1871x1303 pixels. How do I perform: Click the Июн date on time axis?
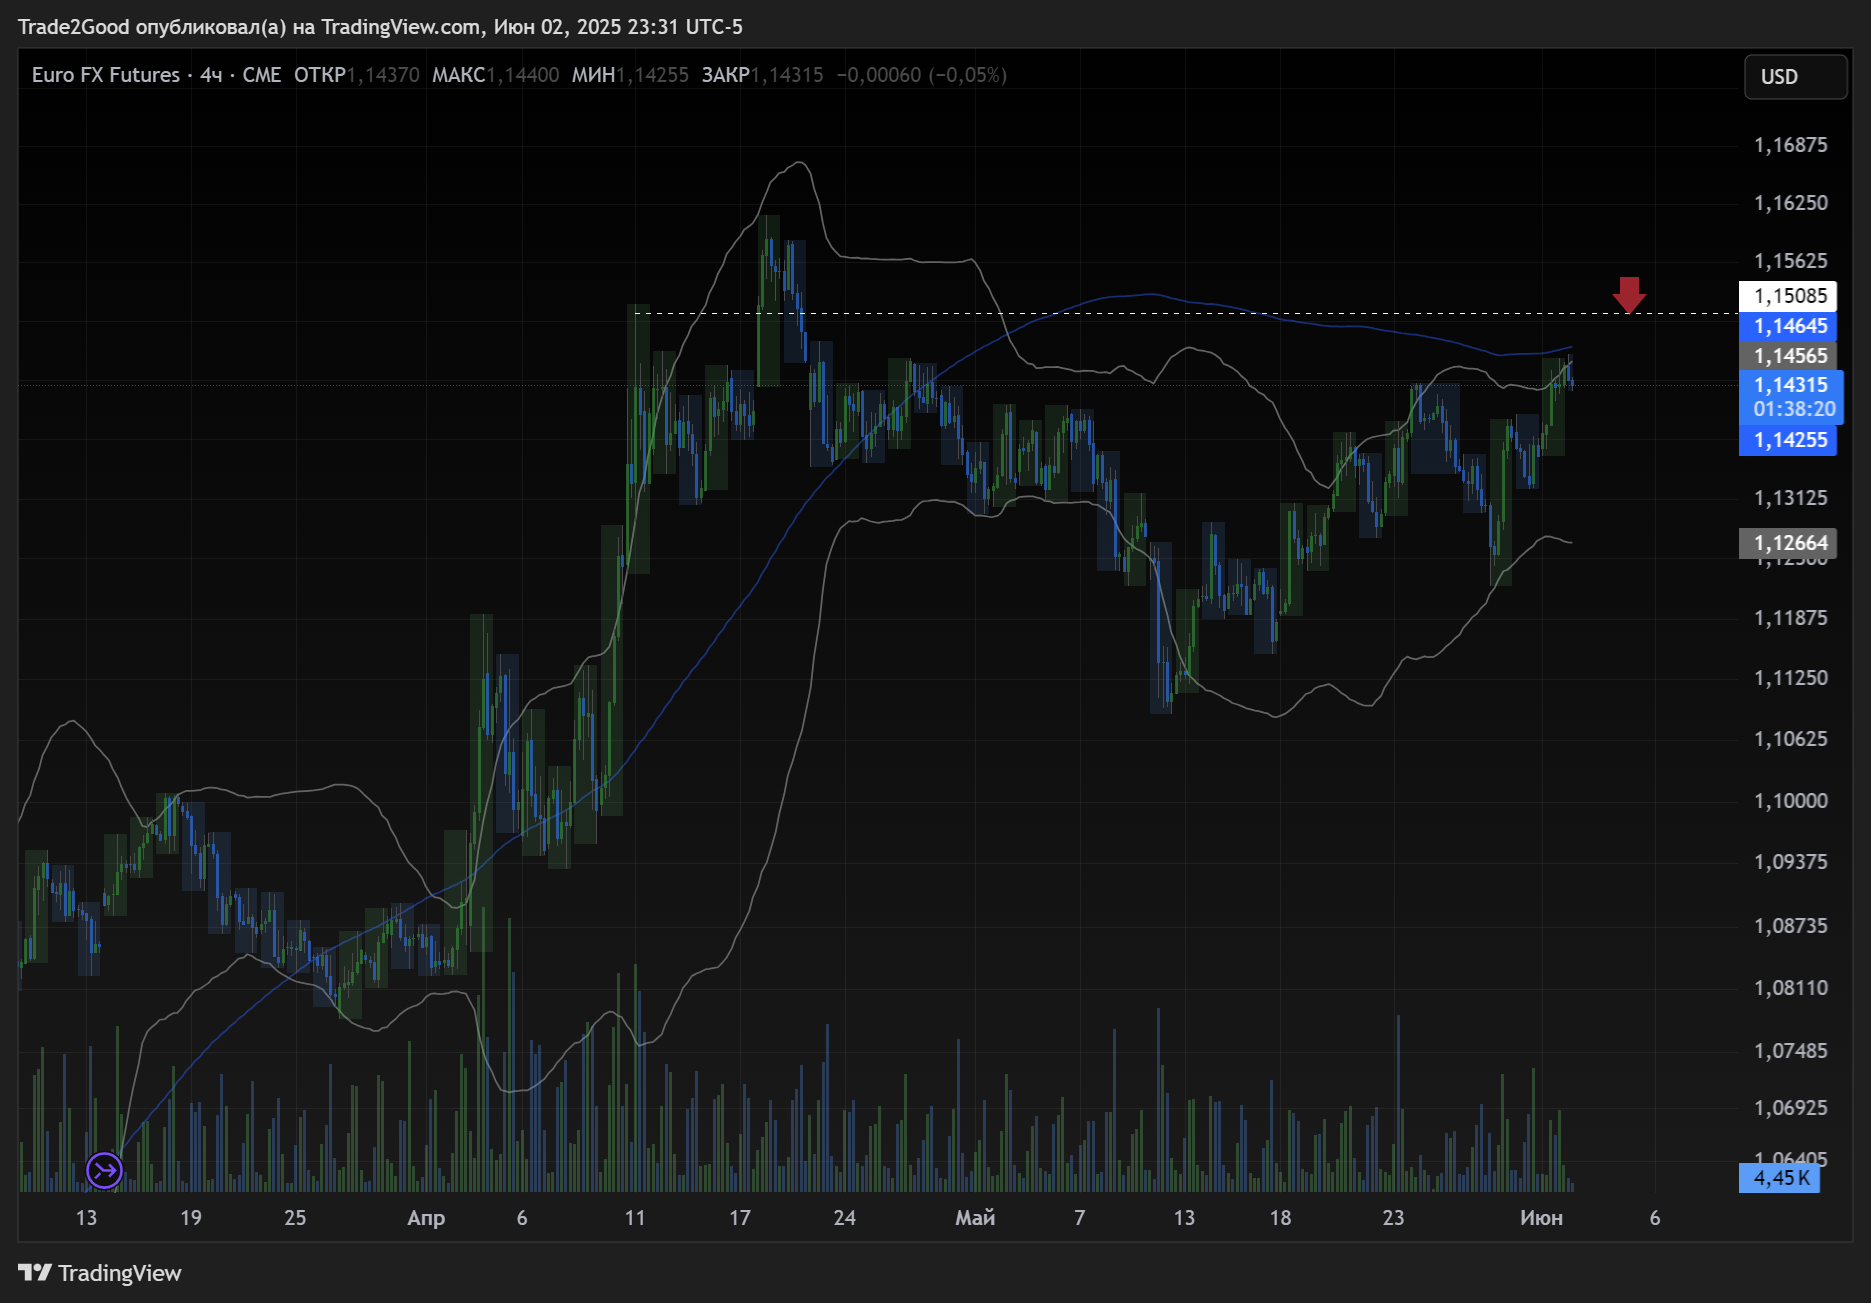tap(1541, 1218)
